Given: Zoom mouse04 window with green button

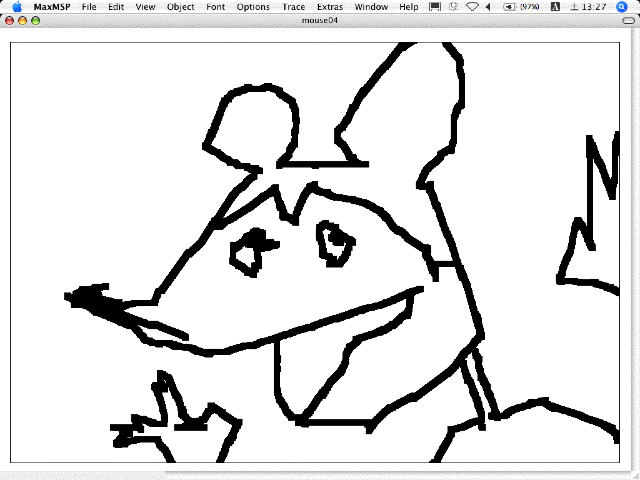Looking at the screenshot, I should (x=36, y=20).
